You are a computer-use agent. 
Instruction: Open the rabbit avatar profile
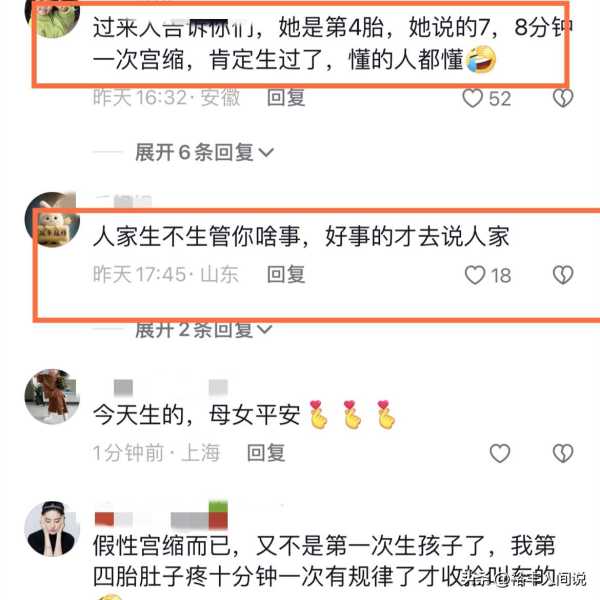(x=52, y=220)
